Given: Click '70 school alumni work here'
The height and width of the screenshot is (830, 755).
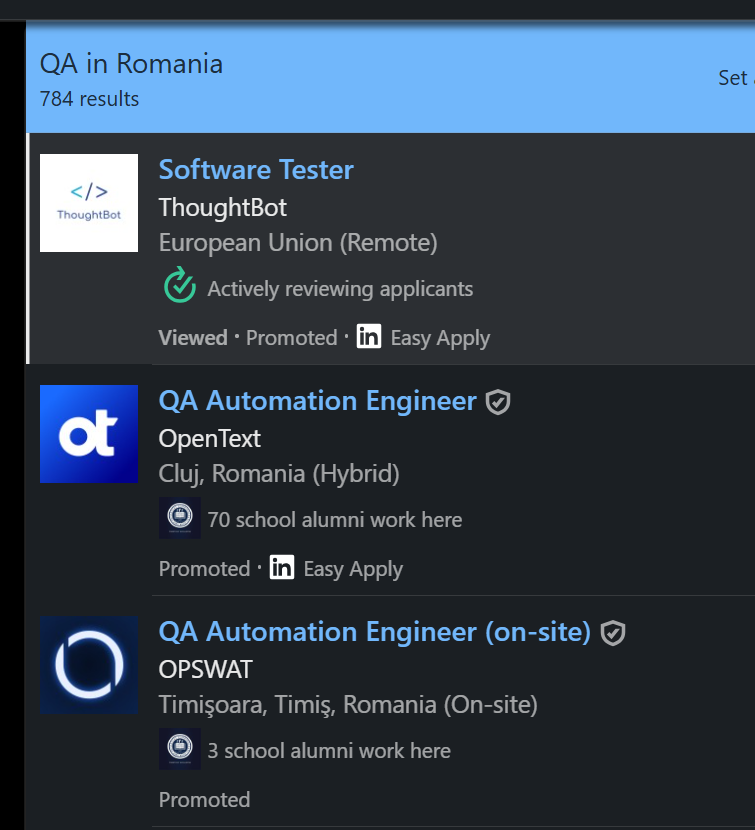Looking at the screenshot, I should tap(335, 520).
